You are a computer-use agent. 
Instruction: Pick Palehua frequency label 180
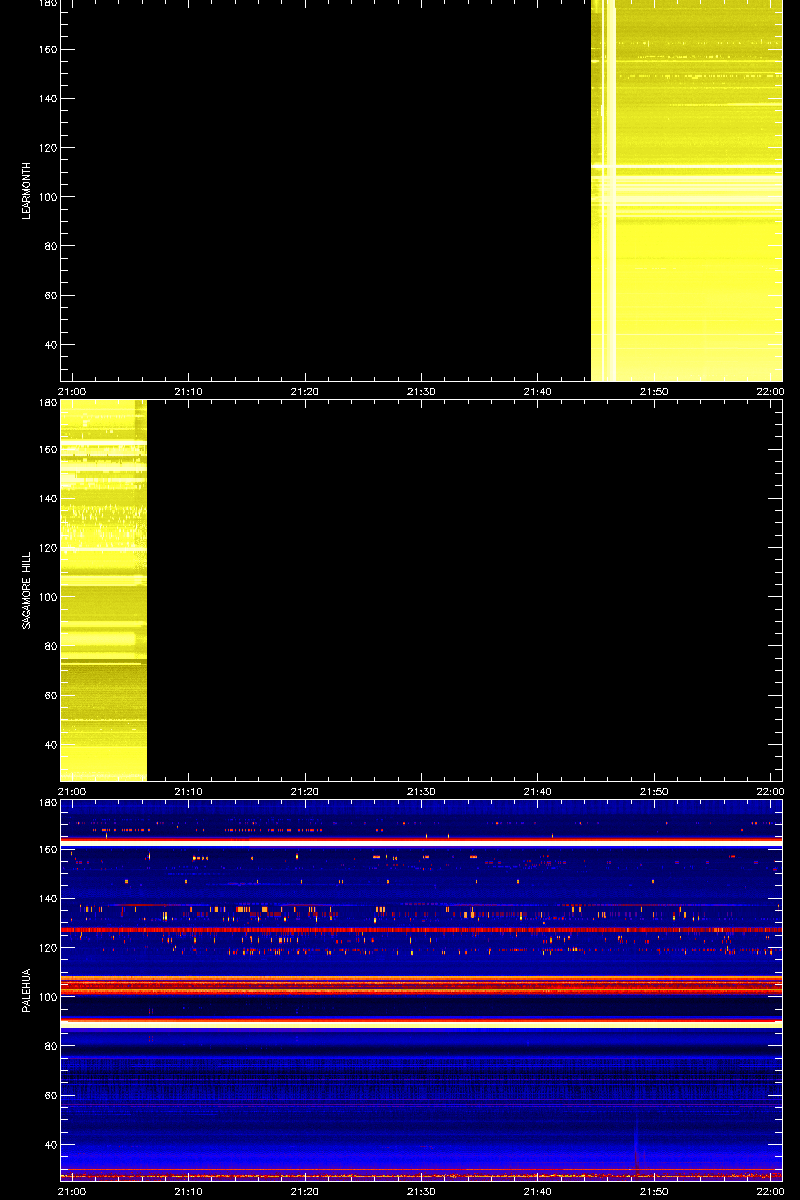tap(46, 803)
